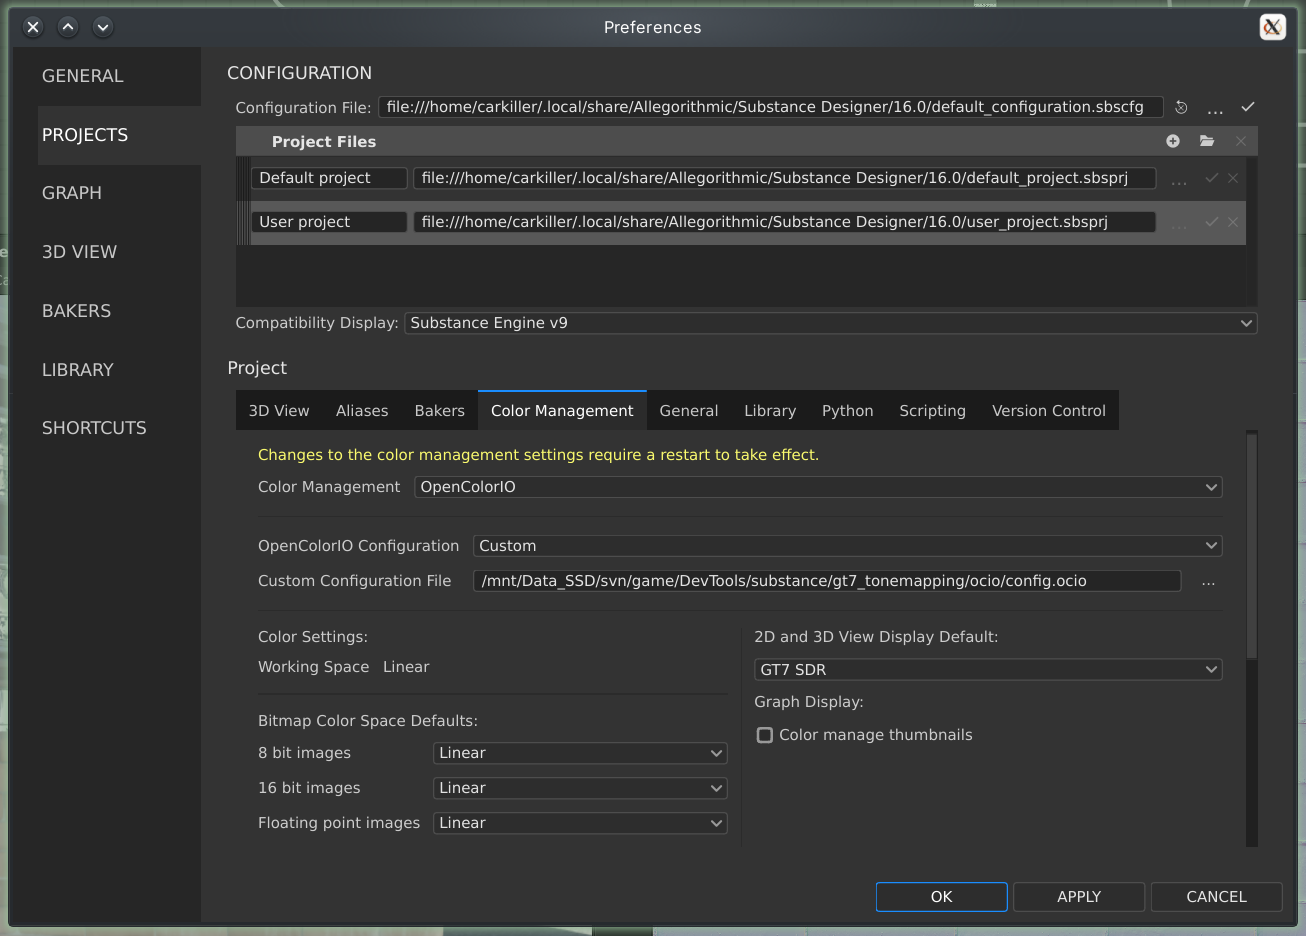The image size is (1306, 936).
Task: Add a new project file entry
Action: click(1173, 141)
